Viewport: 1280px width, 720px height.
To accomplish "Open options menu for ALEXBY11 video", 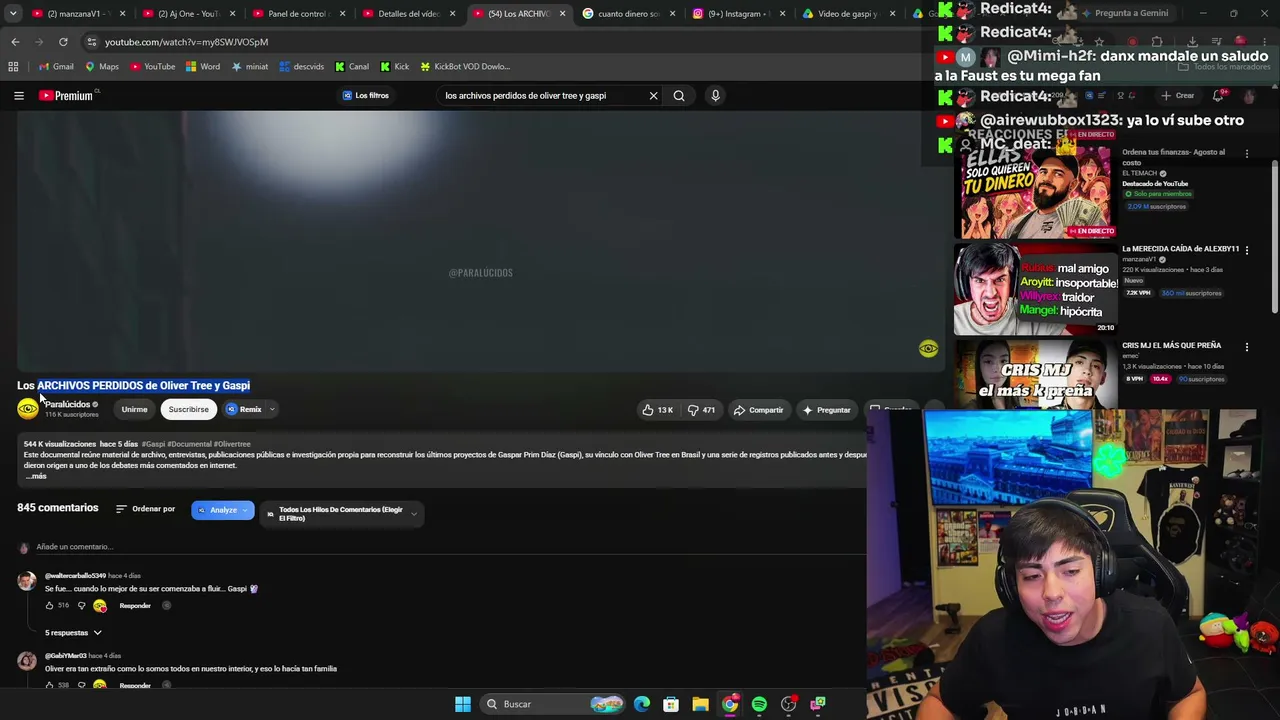I will (x=1247, y=250).
